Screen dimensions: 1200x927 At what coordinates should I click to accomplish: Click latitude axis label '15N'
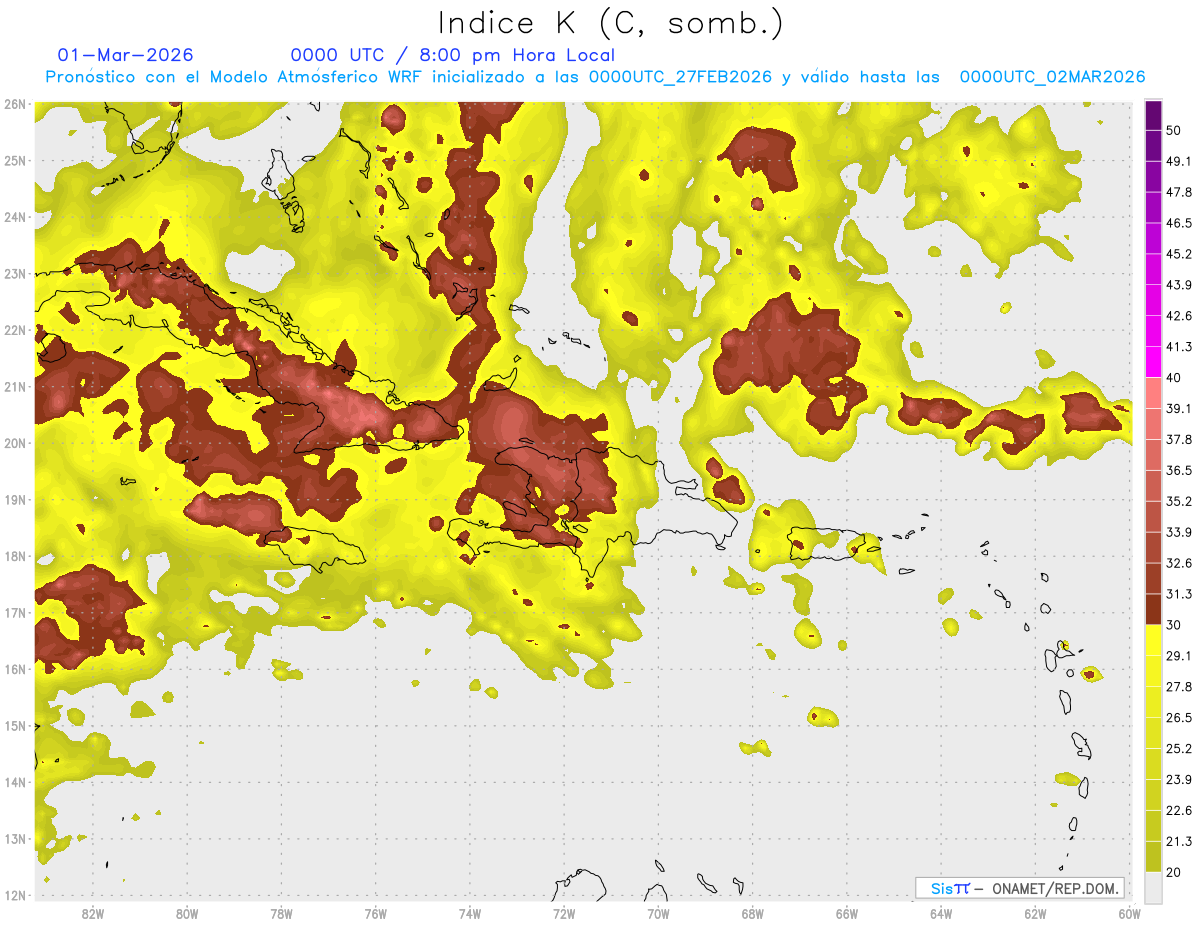(x=15, y=725)
